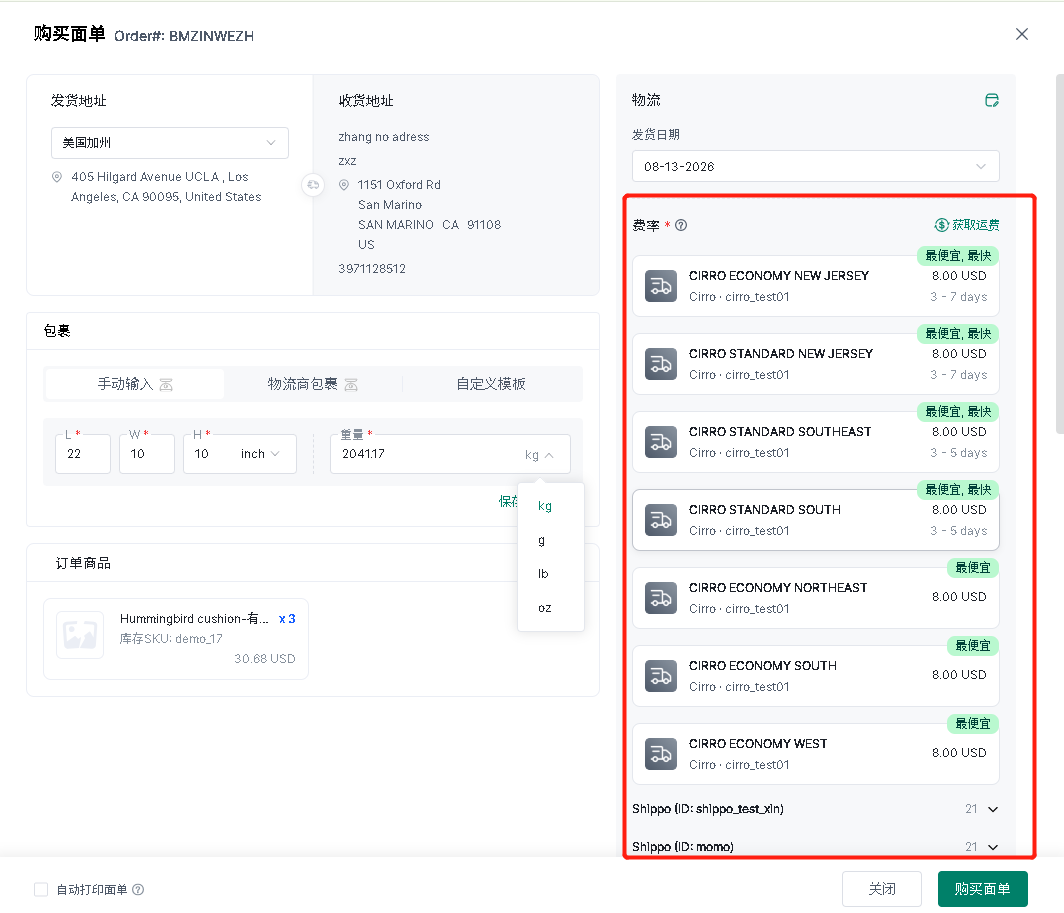The width and height of the screenshot is (1064, 913).
Task: Click the help icon beside 费率
Action: 681,225
